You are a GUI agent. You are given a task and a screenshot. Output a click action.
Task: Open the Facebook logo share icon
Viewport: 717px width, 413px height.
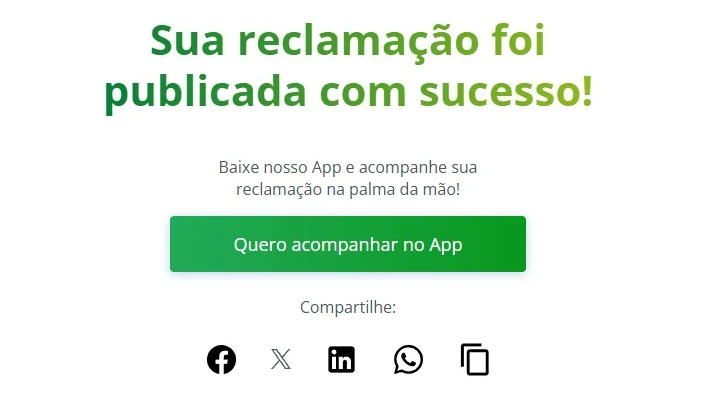coord(221,359)
